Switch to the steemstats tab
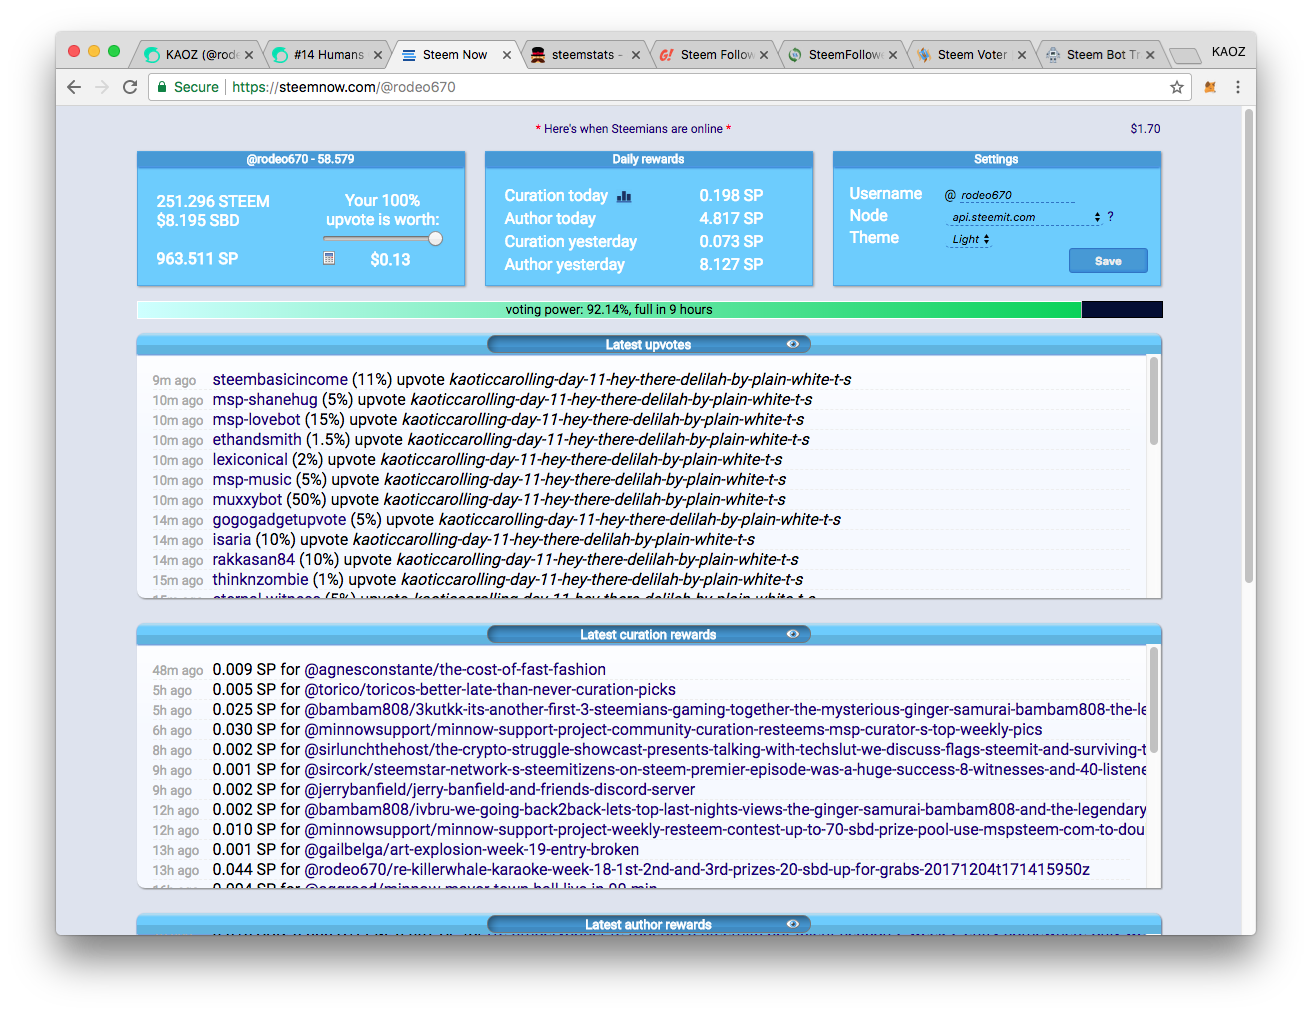 585,55
